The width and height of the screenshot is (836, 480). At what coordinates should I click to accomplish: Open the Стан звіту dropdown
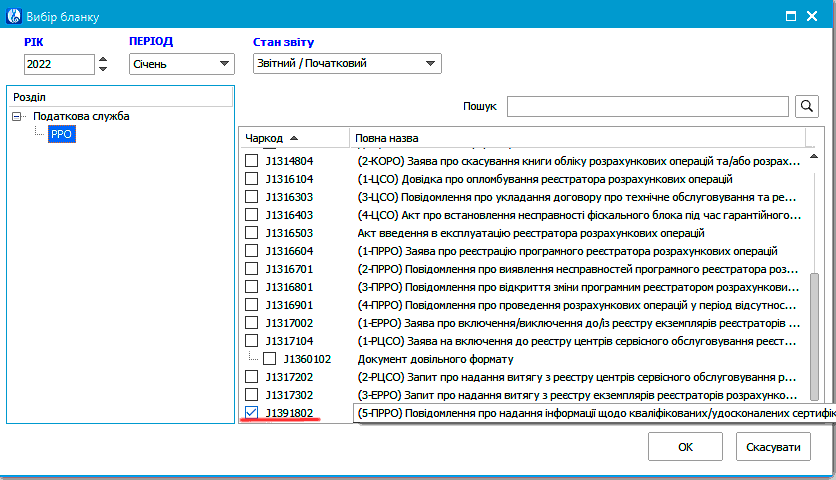click(x=346, y=64)
